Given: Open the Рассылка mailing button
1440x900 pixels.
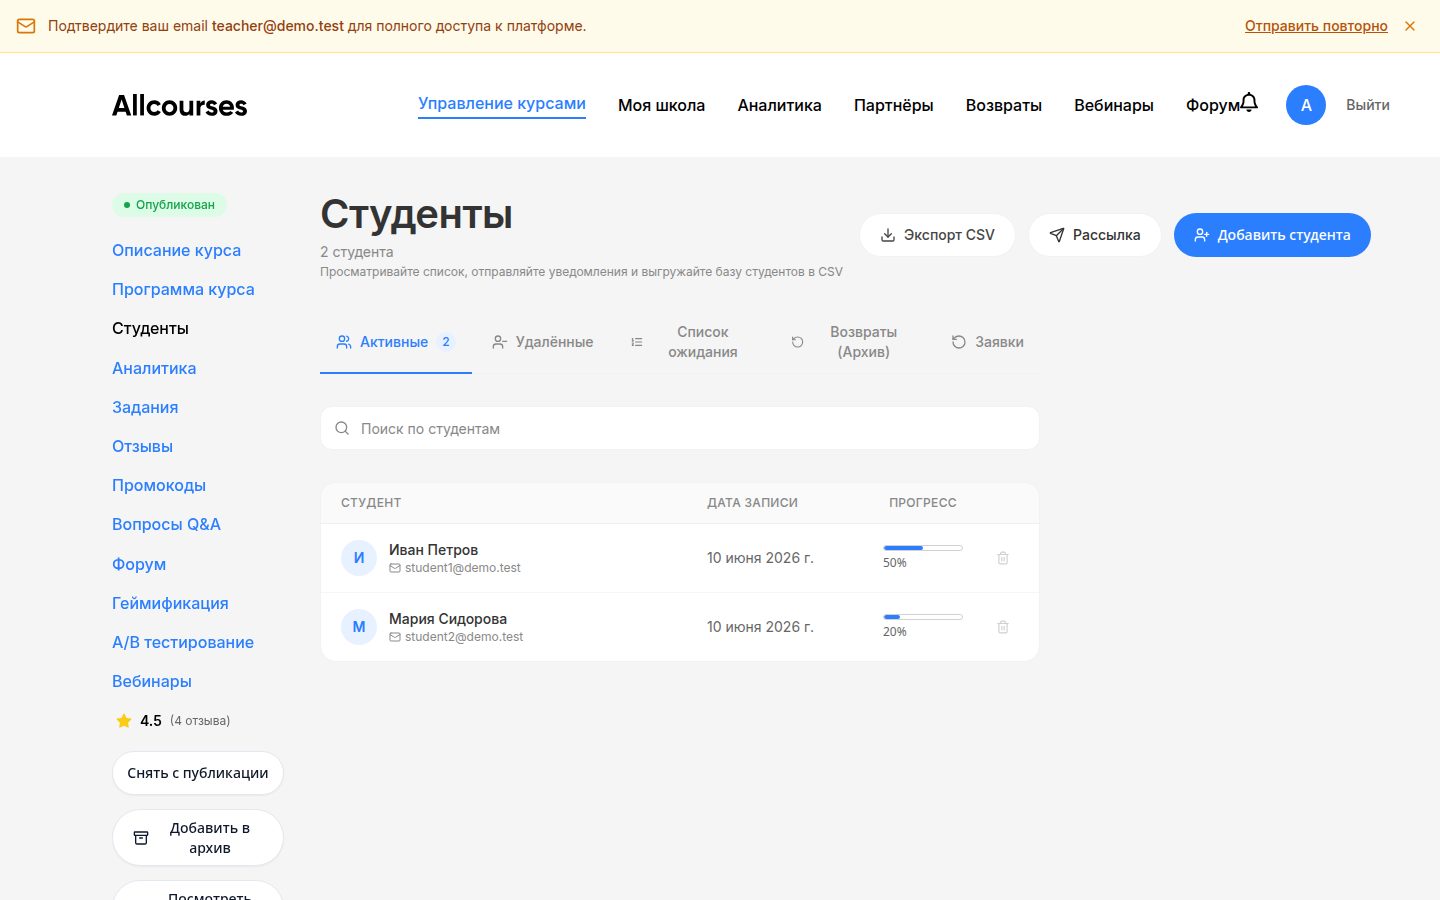Looking at the screenshot, I should [1094, 235].
